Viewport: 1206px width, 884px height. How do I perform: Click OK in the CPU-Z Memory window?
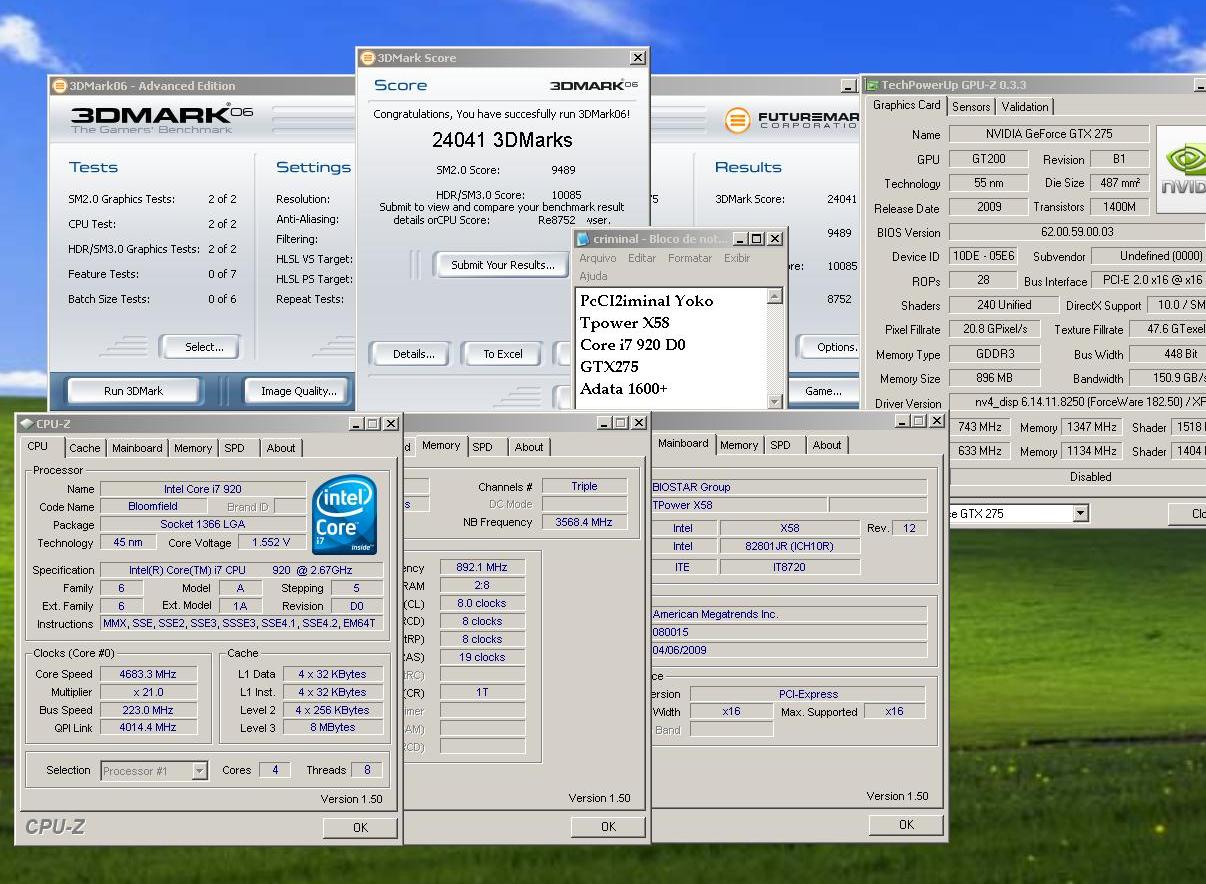(x=608, y=826)
